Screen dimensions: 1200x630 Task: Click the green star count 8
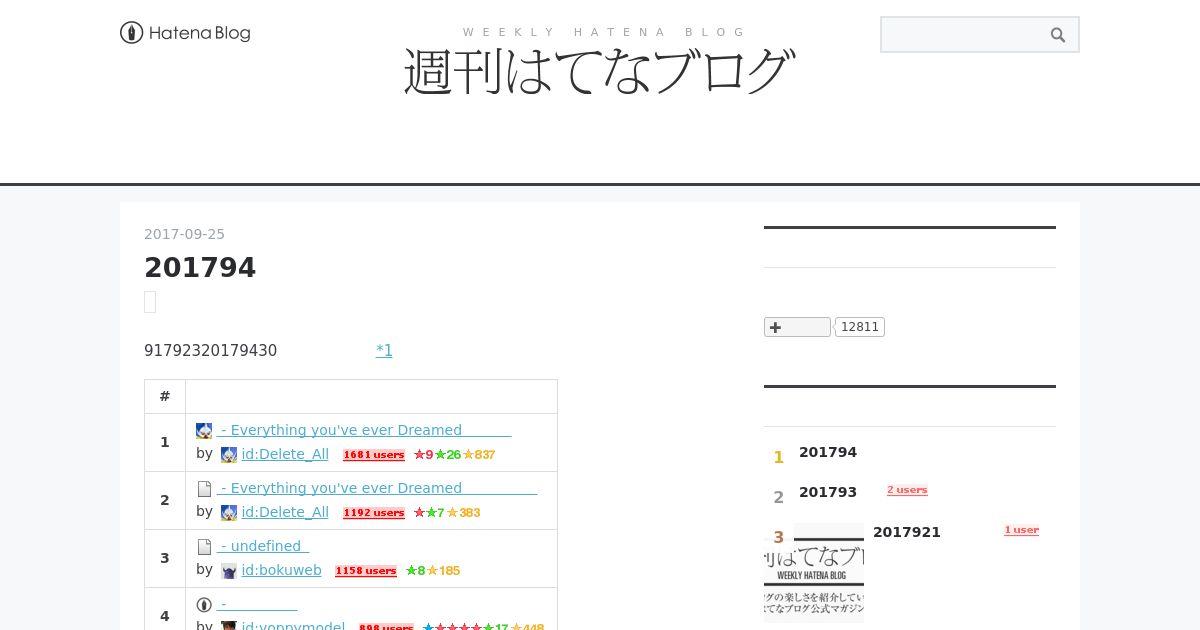pyautogui.click(x=415, y=571)
